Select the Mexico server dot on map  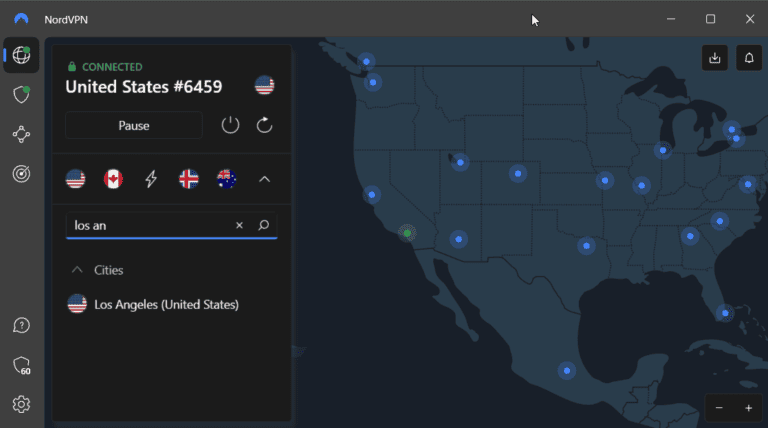(x=567, y=370)
